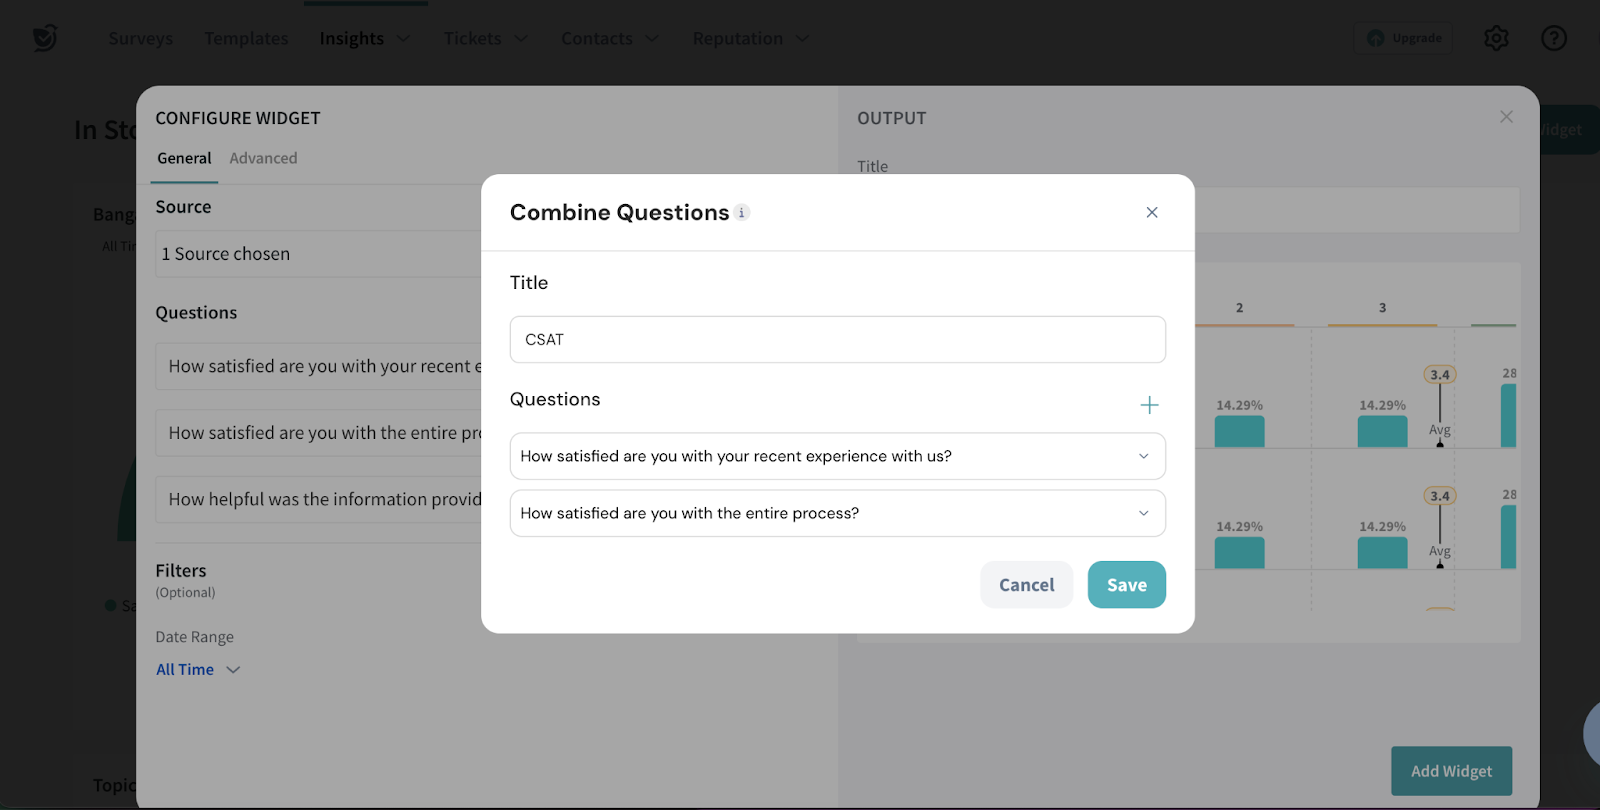This screenshot has width=1600, height=810.
Task: Expand the entire process question dropdown
Action: click(x=1143, y=513)
